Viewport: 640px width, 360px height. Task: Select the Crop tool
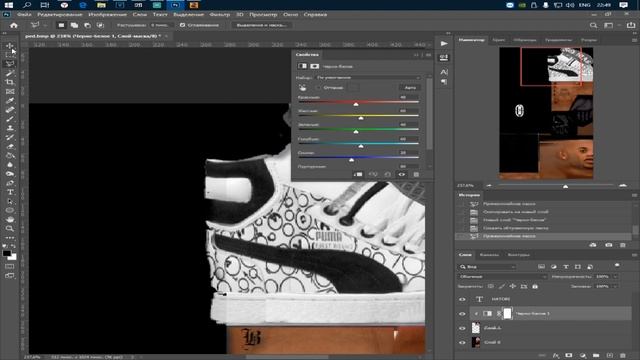click(10, 82)
